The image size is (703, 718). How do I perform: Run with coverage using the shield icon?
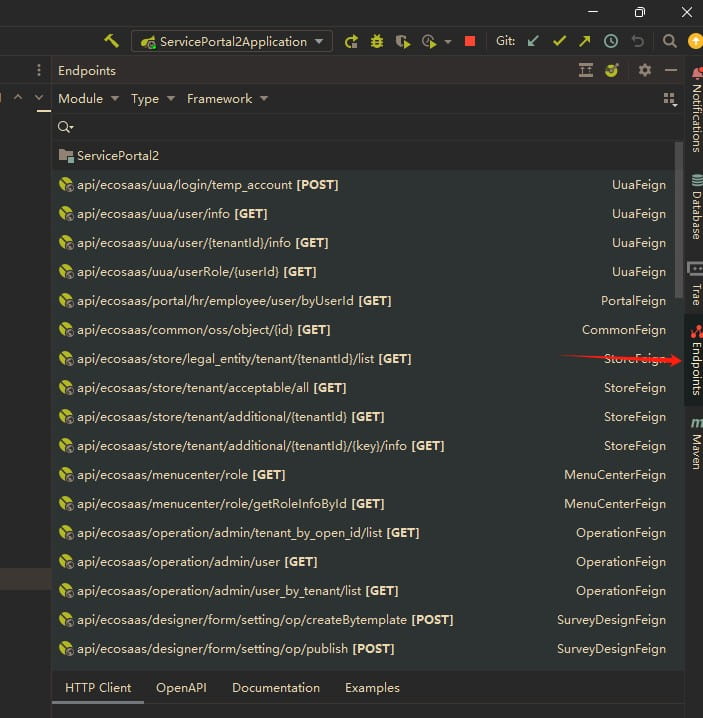point(402,41)
